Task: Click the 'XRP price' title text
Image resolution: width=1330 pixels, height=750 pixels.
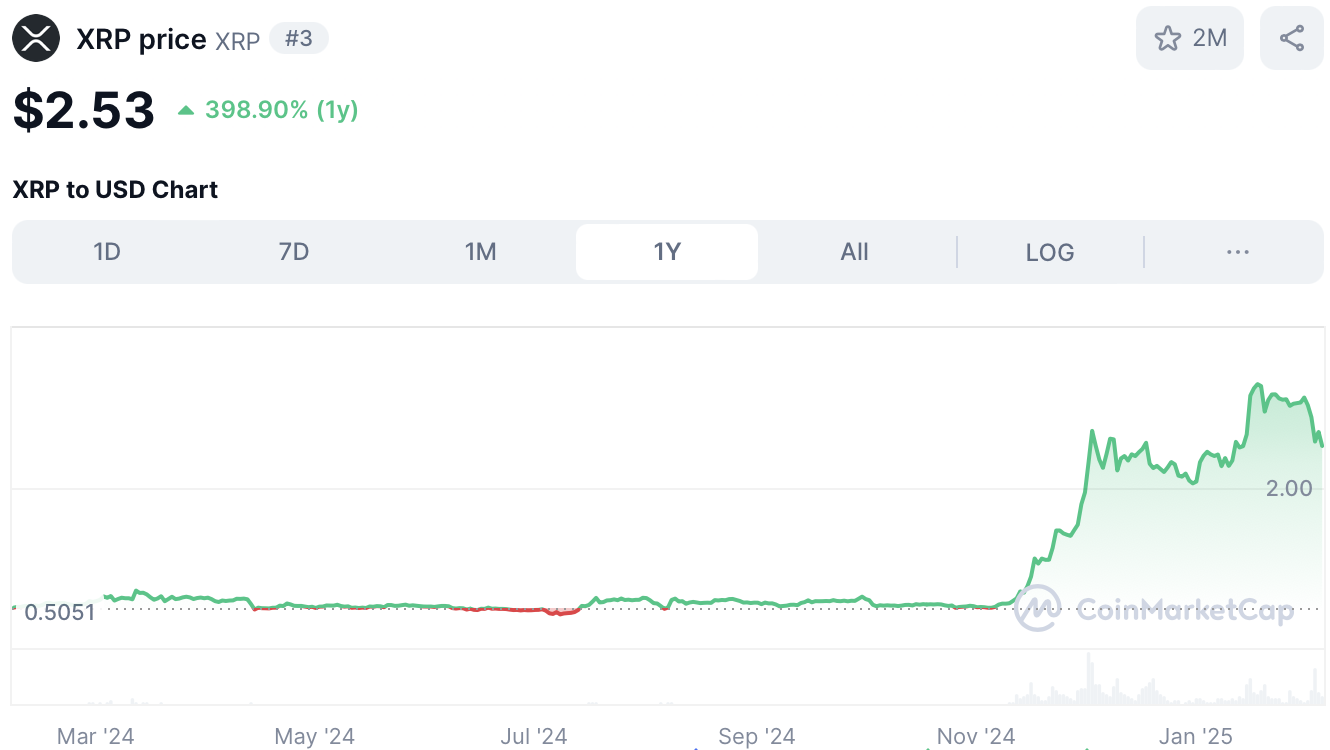Action: (x=141, y=40)
